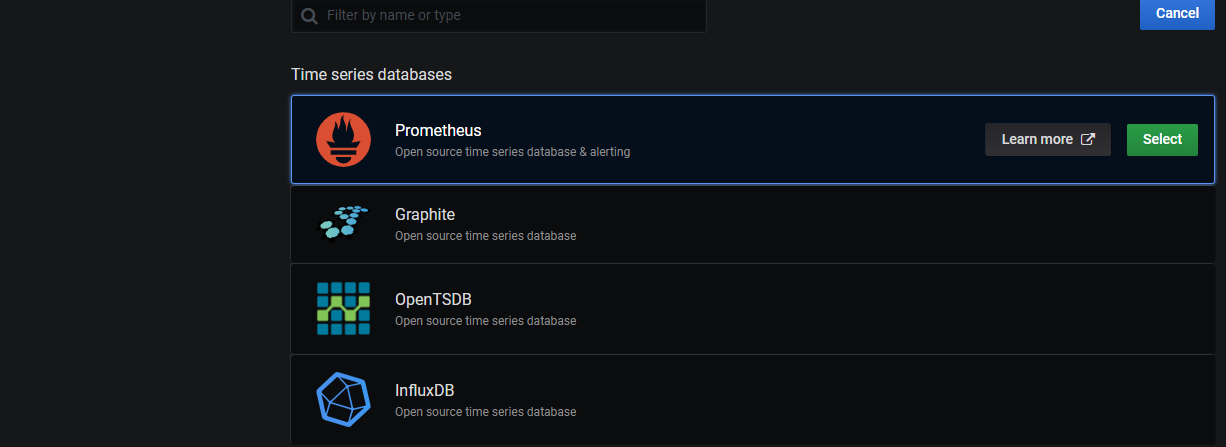Image resolution: width=1226 pixels, height=447 pixels.
Task: Click the magnifier search icon
Action: [309, 16]
